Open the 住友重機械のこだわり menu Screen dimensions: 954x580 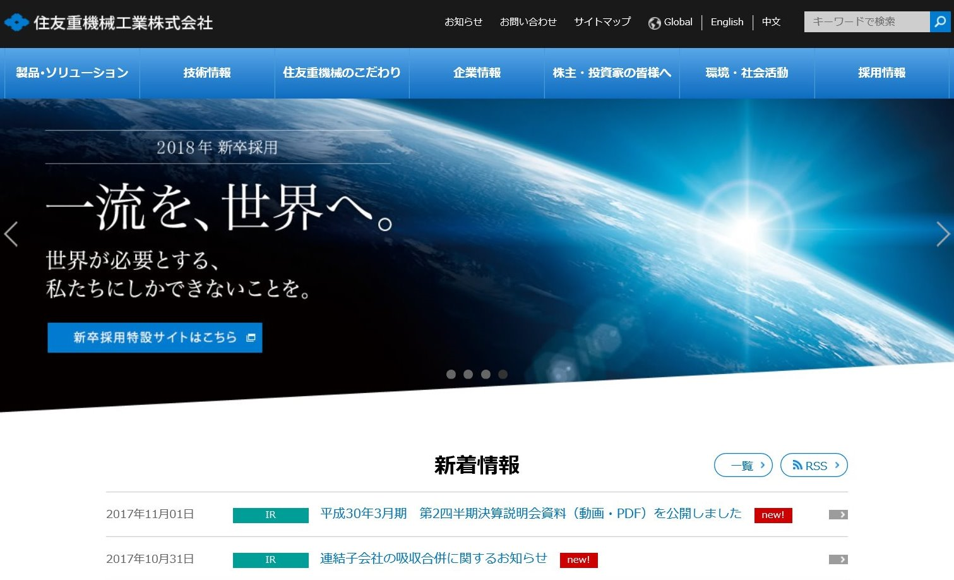coord(342,73)
